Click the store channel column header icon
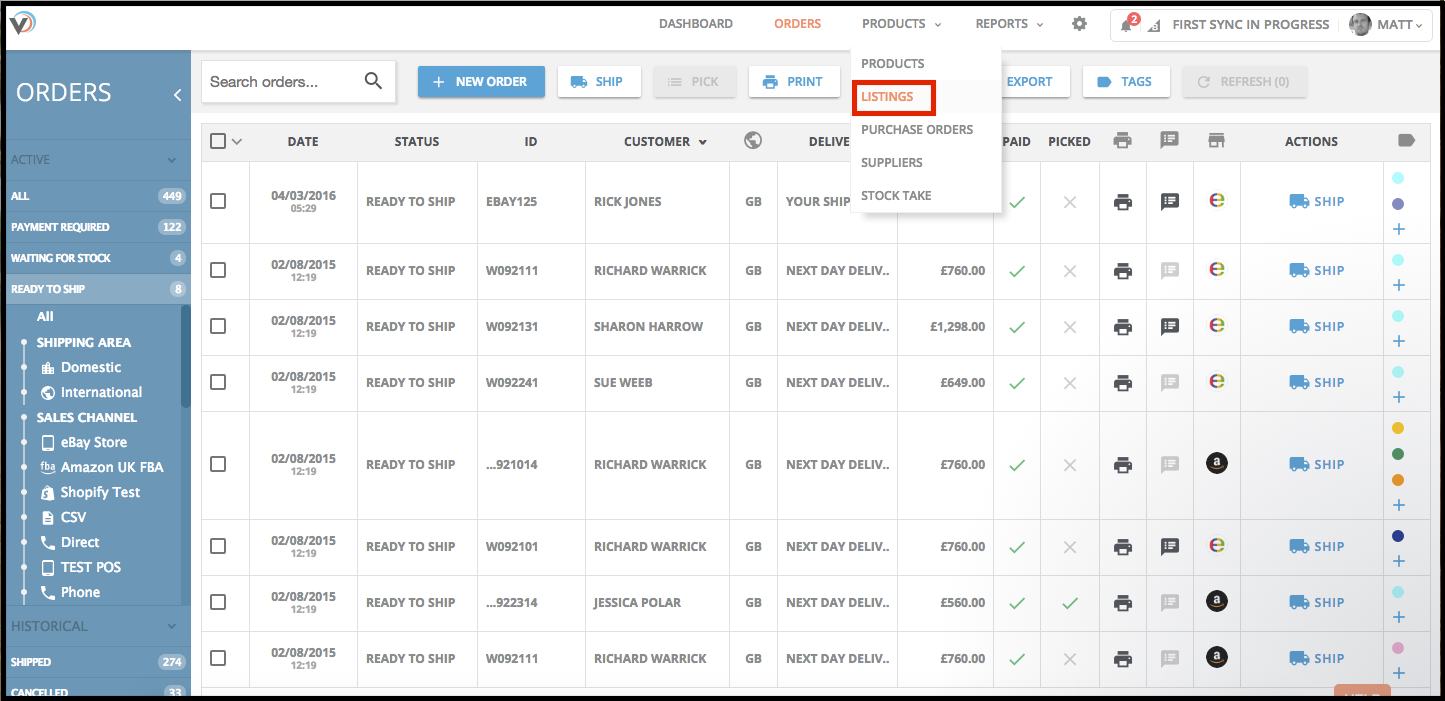 (x=1216, y=141)
